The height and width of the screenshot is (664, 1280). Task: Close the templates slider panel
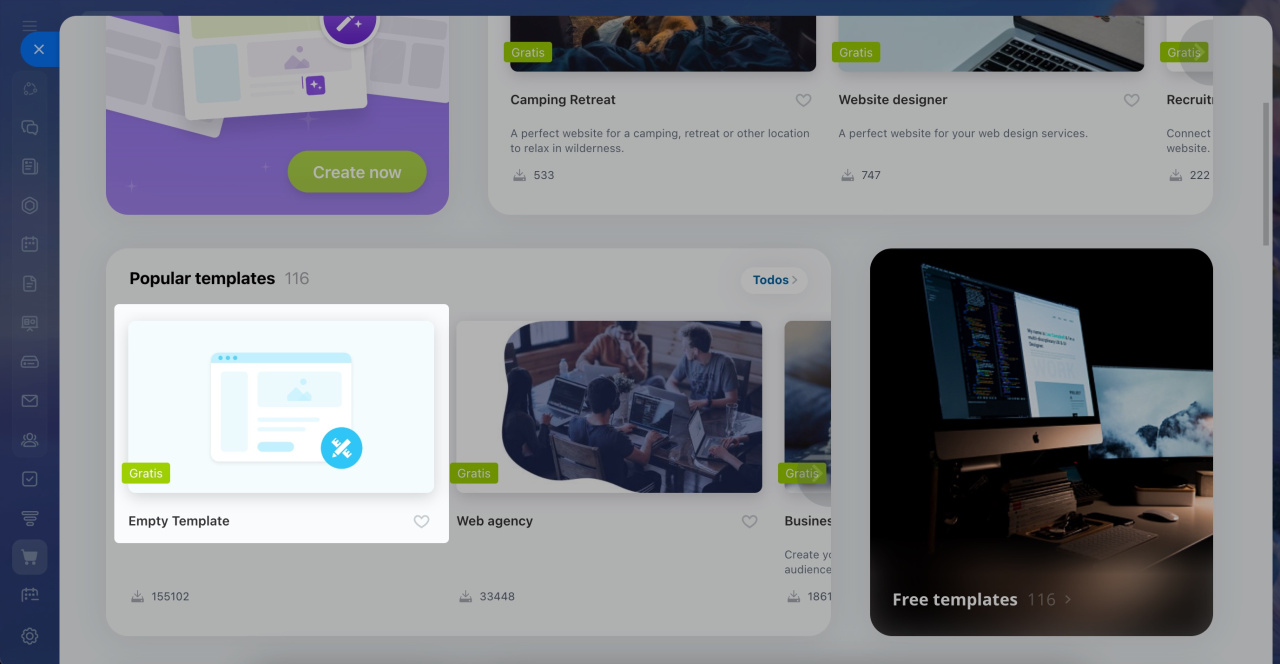(x=39, y=49)
